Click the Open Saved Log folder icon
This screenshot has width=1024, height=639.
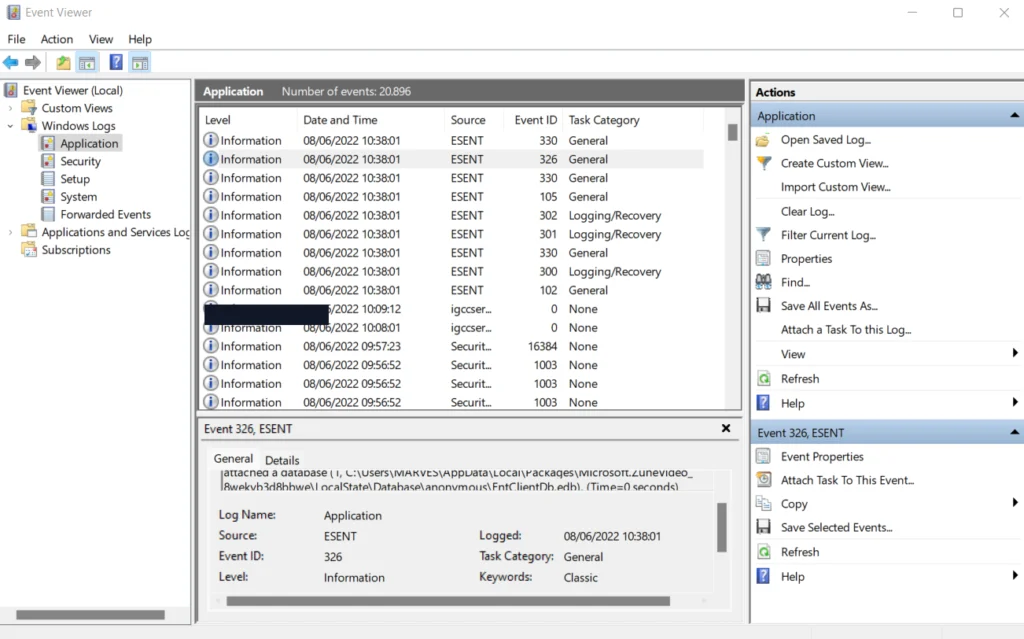click(x=763, y=140)
